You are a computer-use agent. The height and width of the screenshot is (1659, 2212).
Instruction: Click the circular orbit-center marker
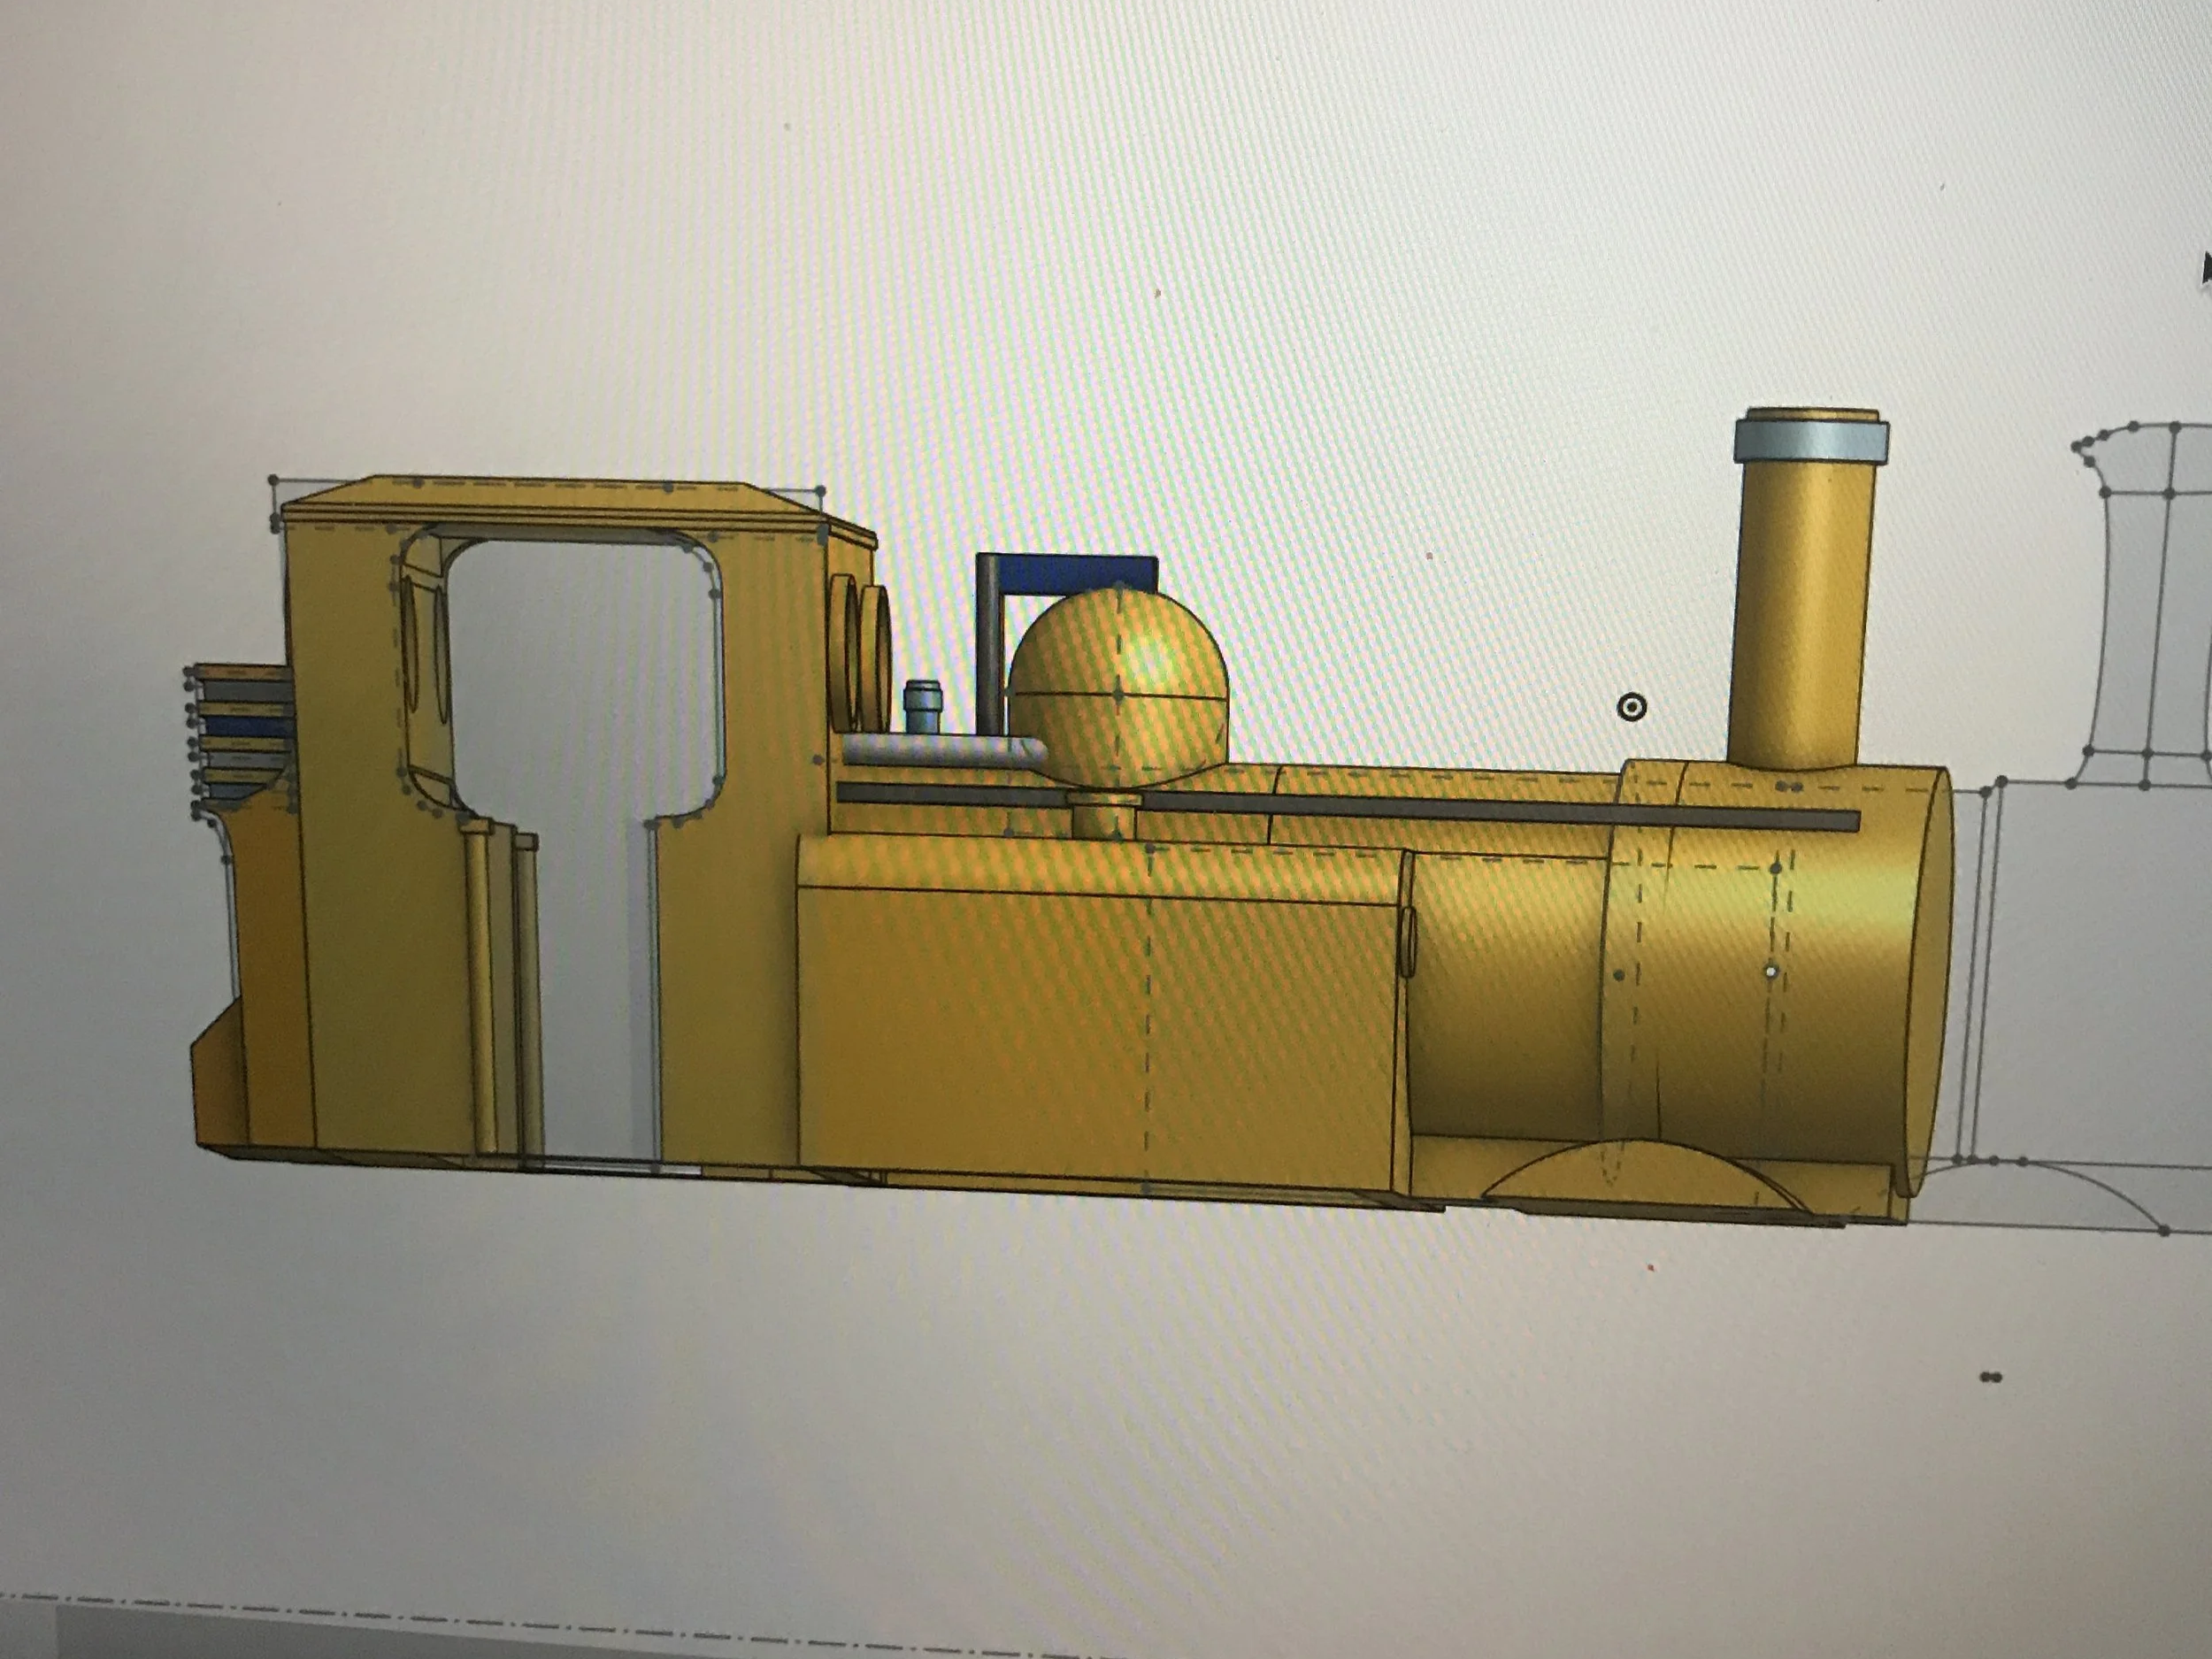1631,708
